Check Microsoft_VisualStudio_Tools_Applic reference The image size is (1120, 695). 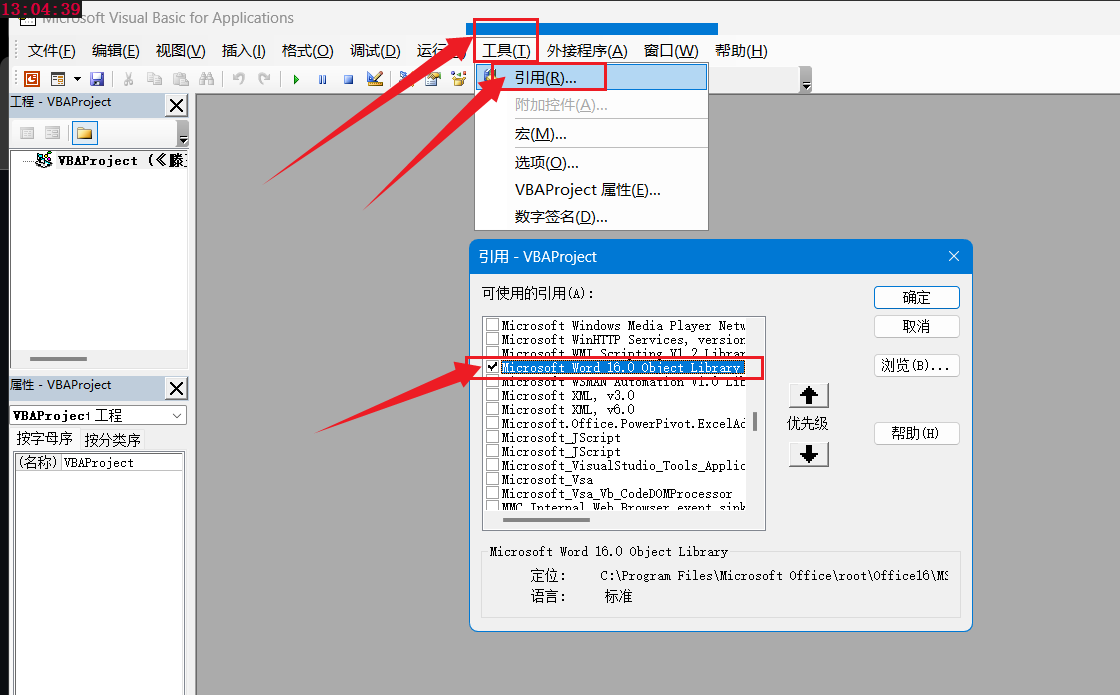coord(492,465)
